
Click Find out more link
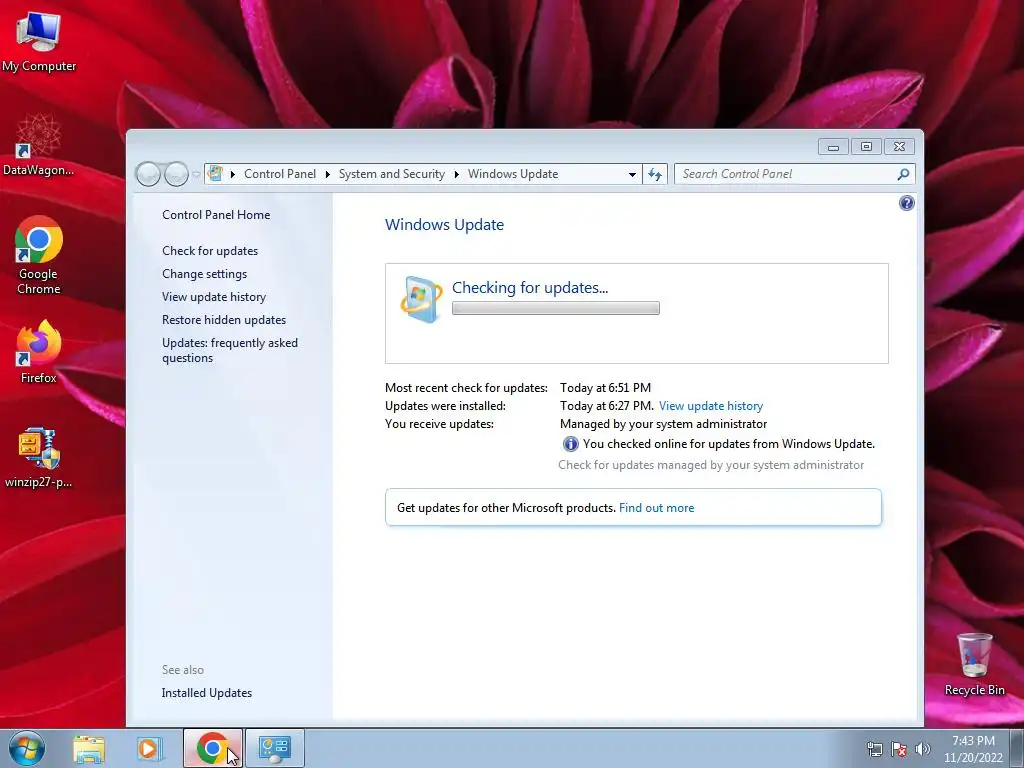(656, 507)
